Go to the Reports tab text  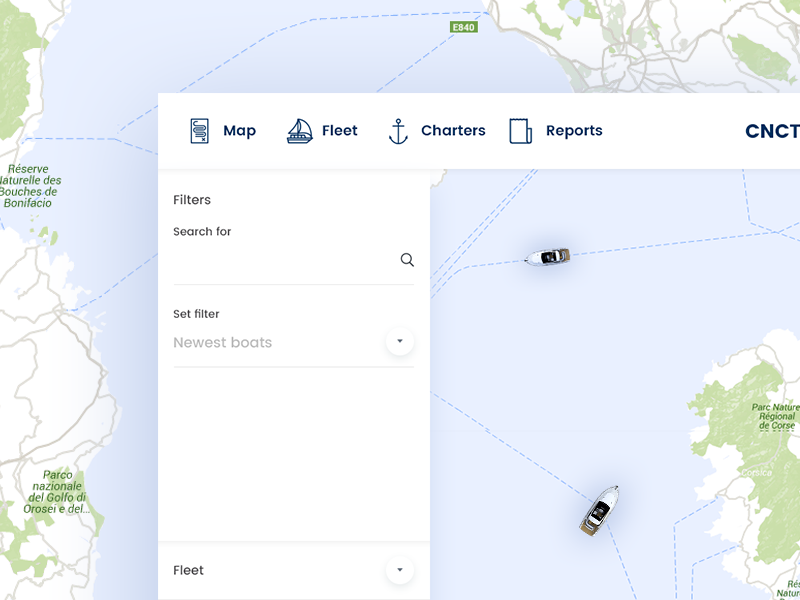574,131
